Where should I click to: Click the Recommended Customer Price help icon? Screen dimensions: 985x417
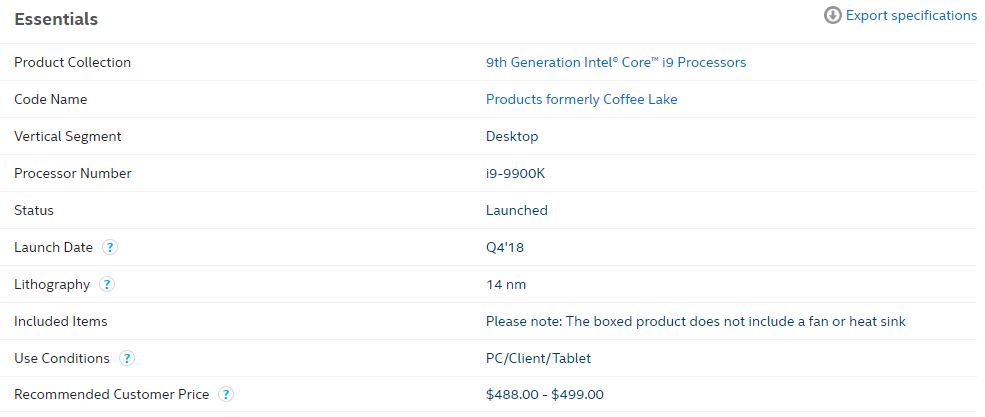coord(226,395)
